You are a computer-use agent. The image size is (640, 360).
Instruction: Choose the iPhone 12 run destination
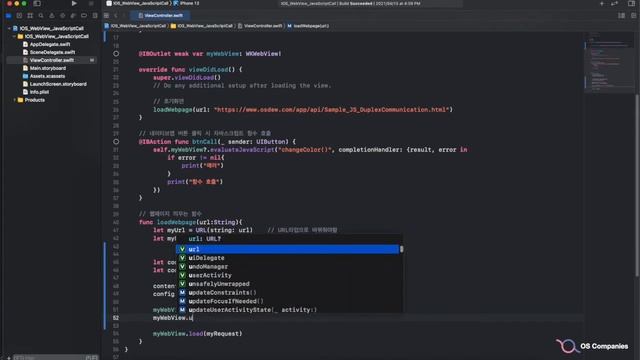pyautogui.click(x=187, y=3)
